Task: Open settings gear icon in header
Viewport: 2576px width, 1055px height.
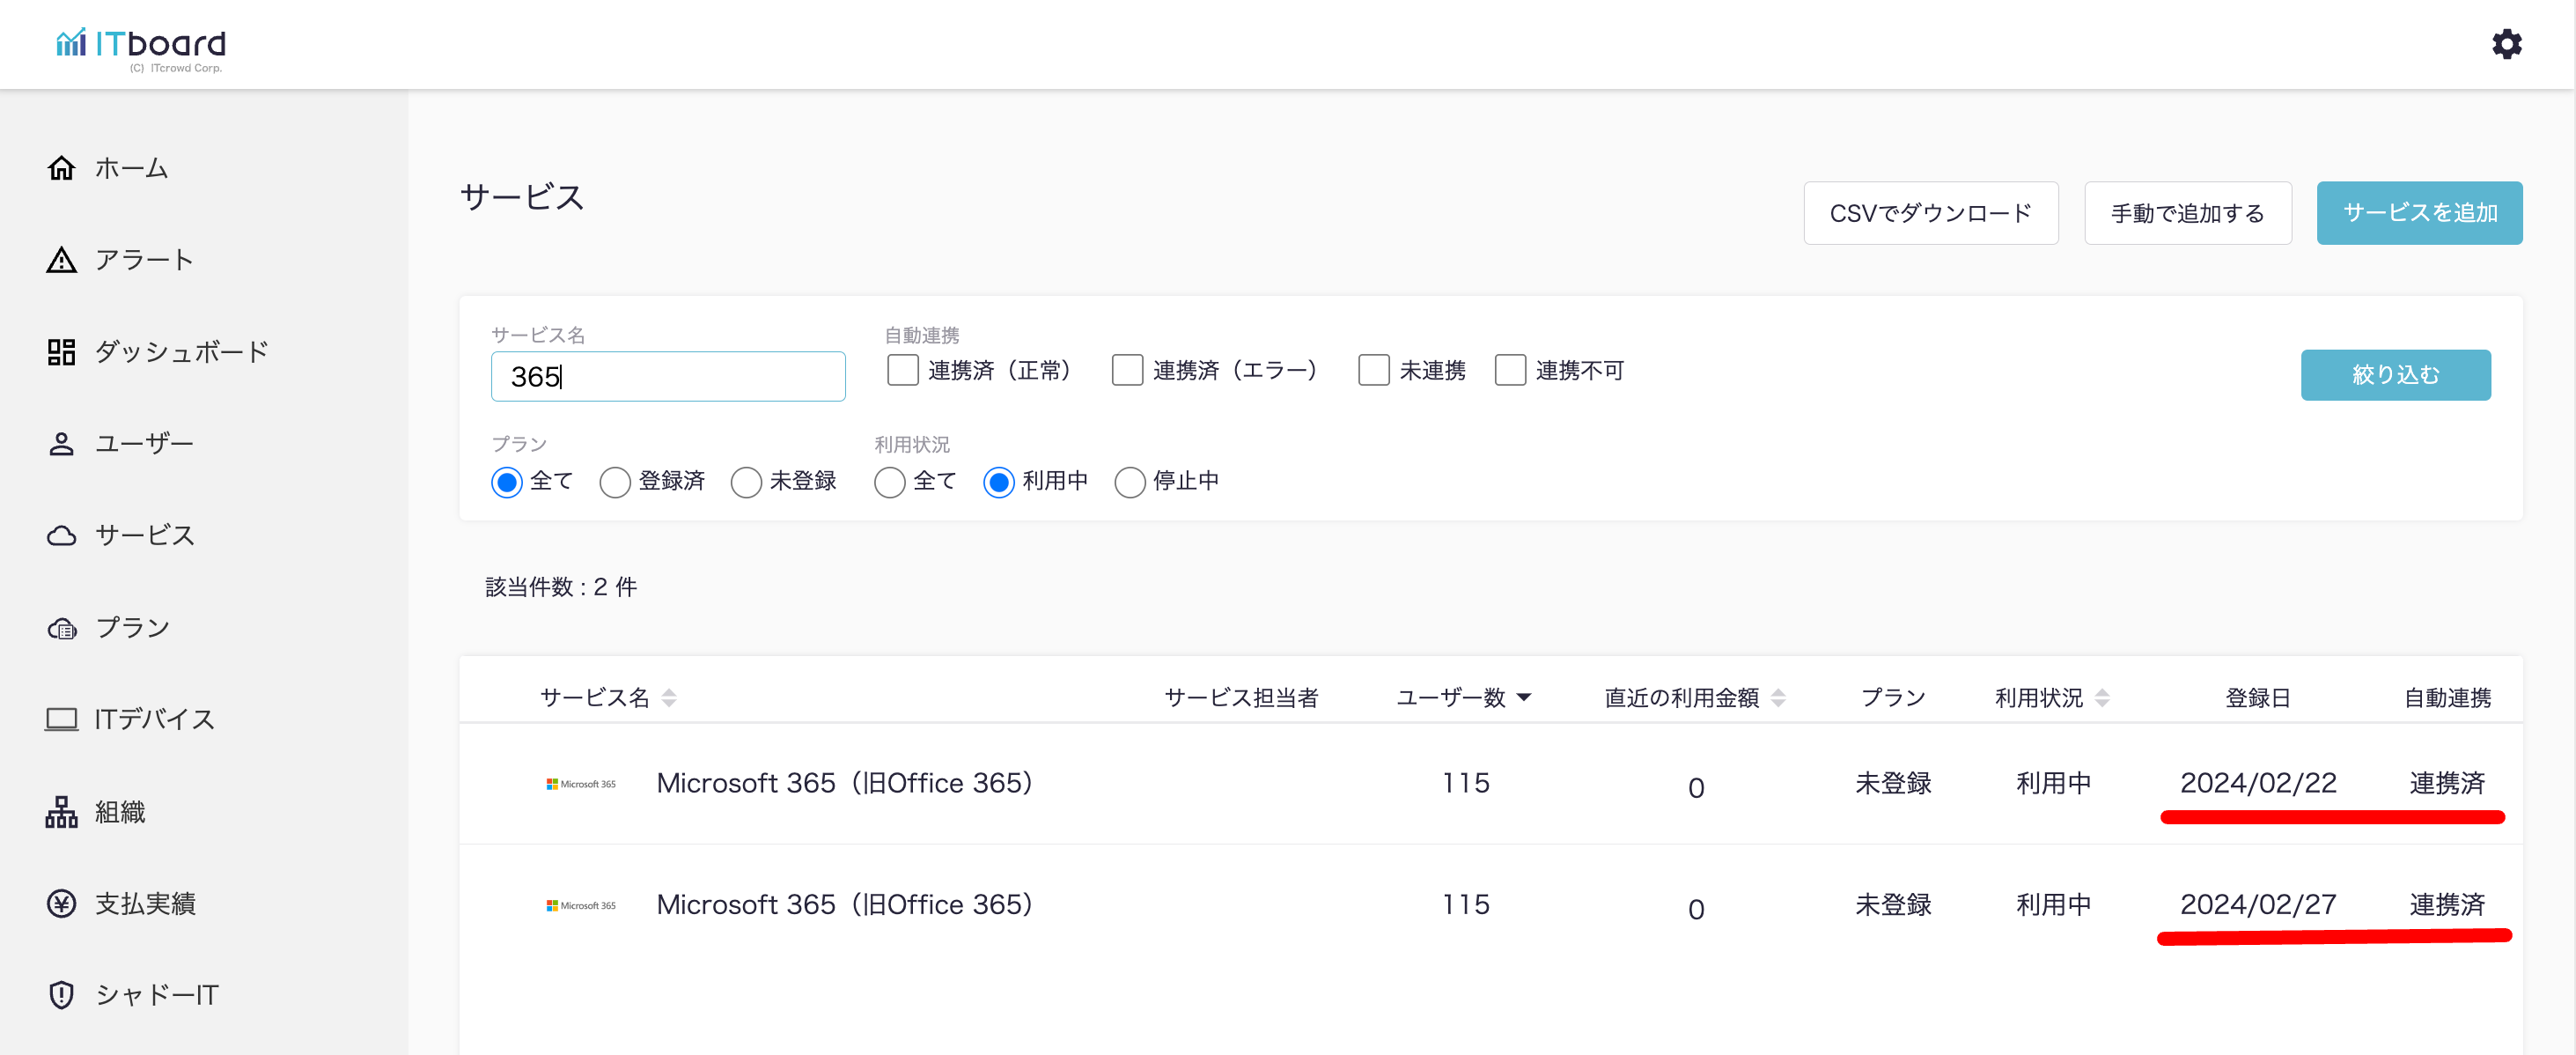Action: (x=2506, y=44)
